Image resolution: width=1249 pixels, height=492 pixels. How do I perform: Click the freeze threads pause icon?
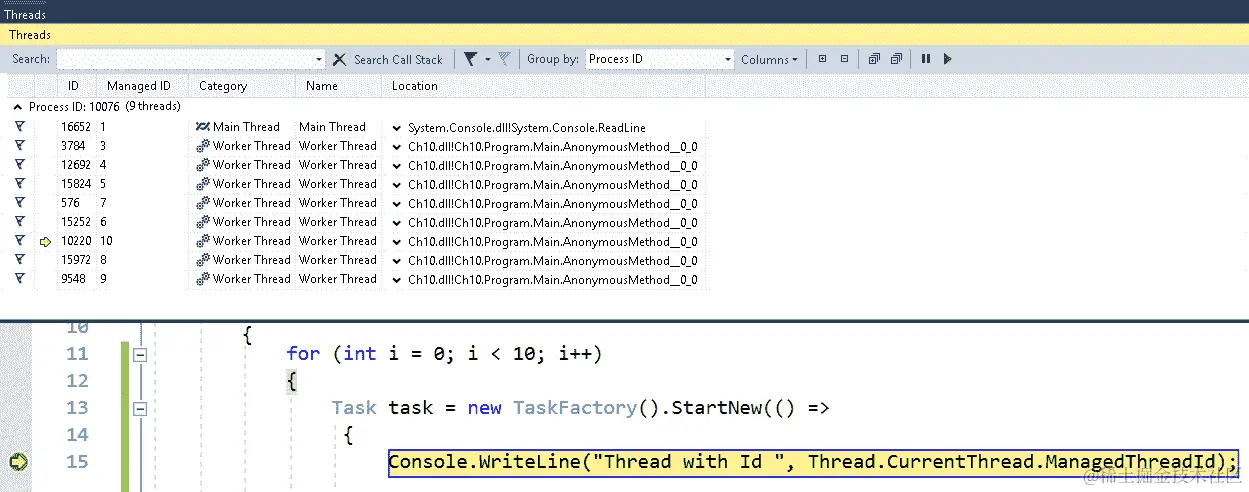tap(926, 59)
